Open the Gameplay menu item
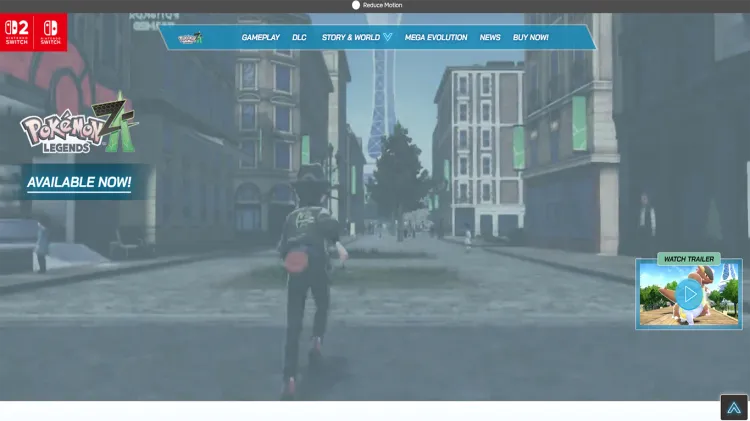 pyautogui.click(x=260, y=38)
